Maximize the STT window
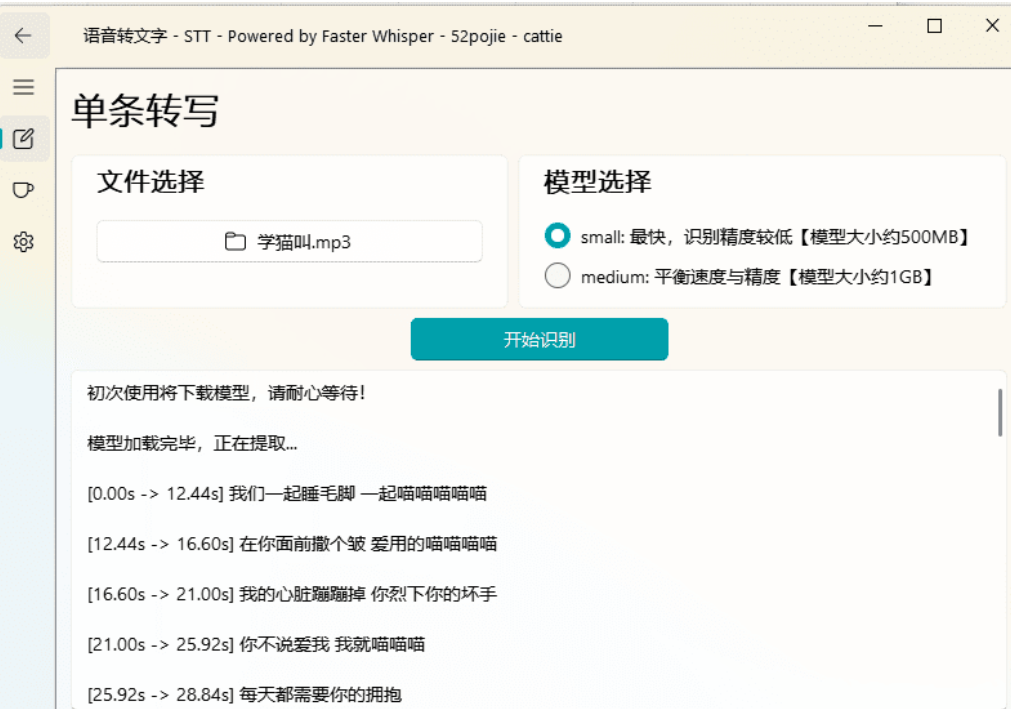This screenshot has width=1011, height=709. click(x=934, y=26)
